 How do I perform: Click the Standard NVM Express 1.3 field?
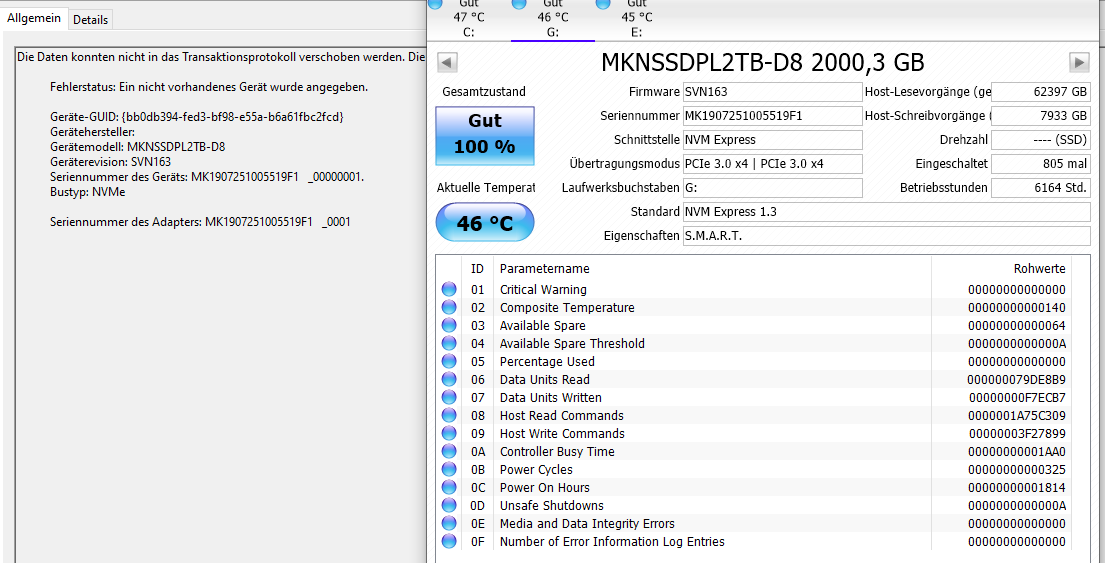pyautogui.click(x=887, y=212)
